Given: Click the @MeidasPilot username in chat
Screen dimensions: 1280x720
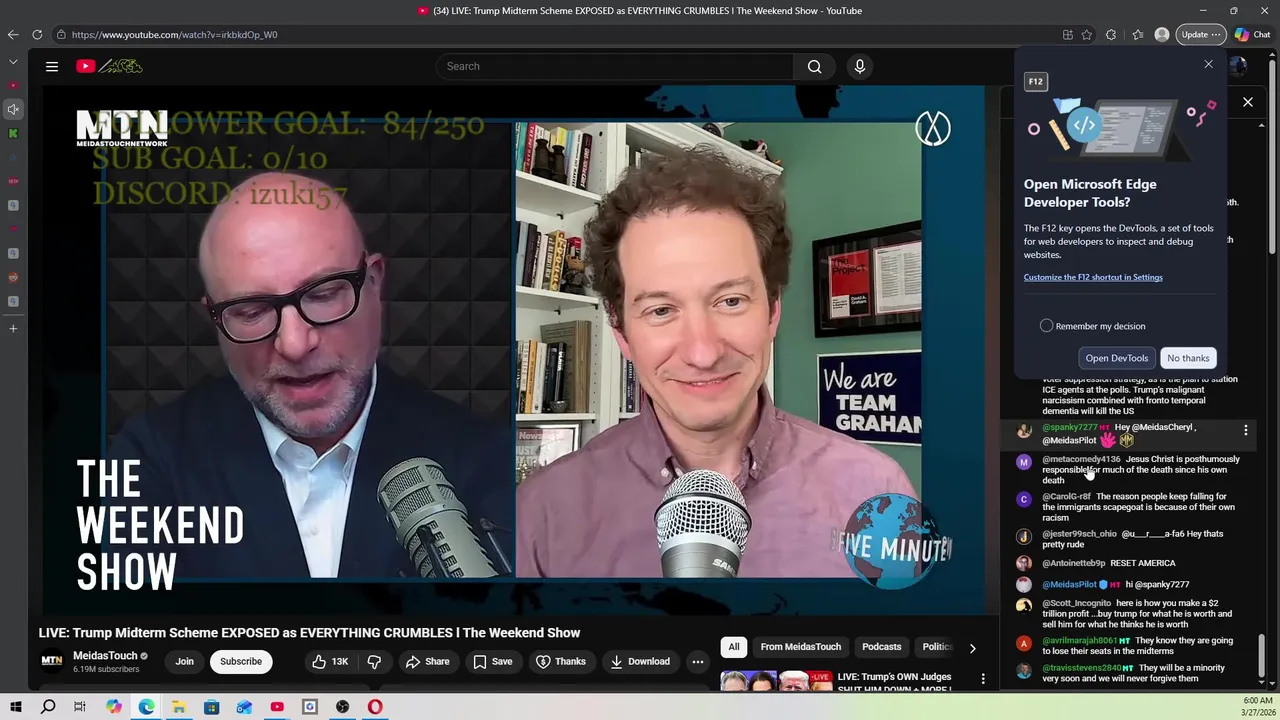Looking at the screenshot, I should point(1070,584).
